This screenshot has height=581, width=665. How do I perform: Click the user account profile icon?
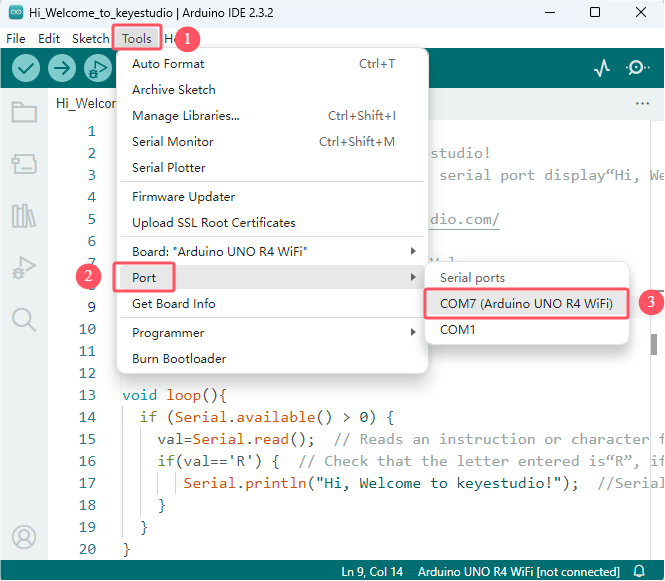[x=24, y=537]
